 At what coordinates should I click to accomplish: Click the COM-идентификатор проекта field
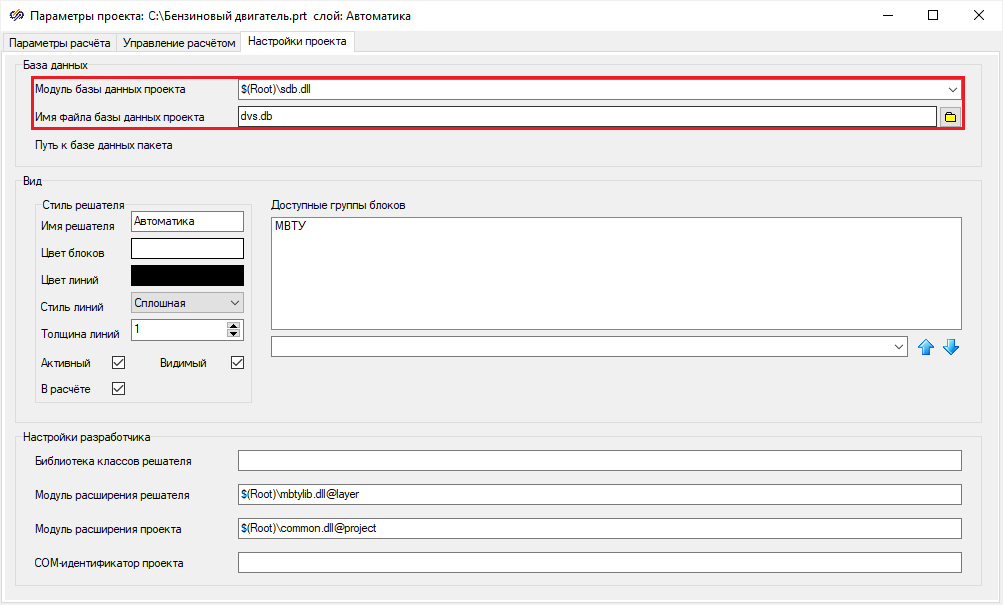(598, 563)
